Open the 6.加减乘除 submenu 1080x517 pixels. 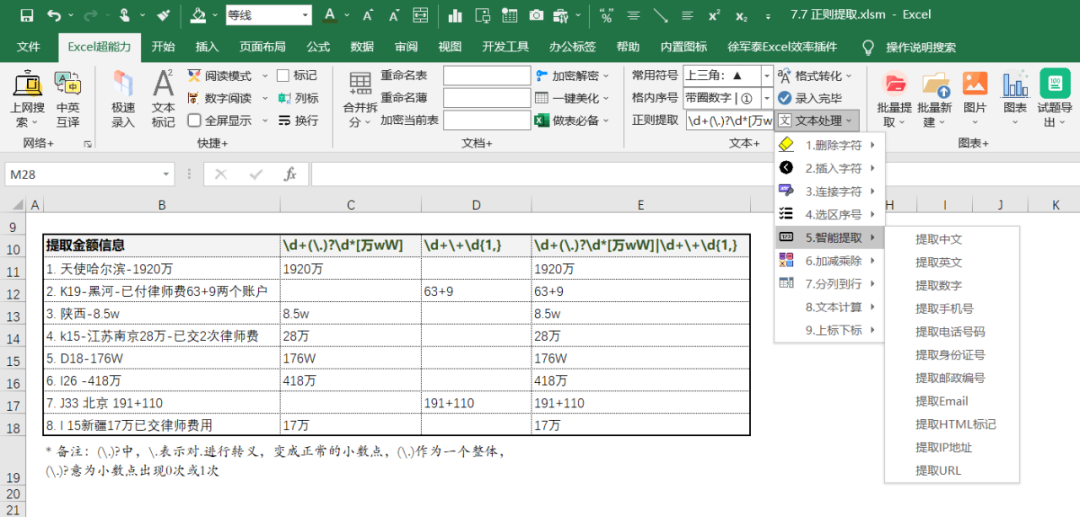pos(829,260)
